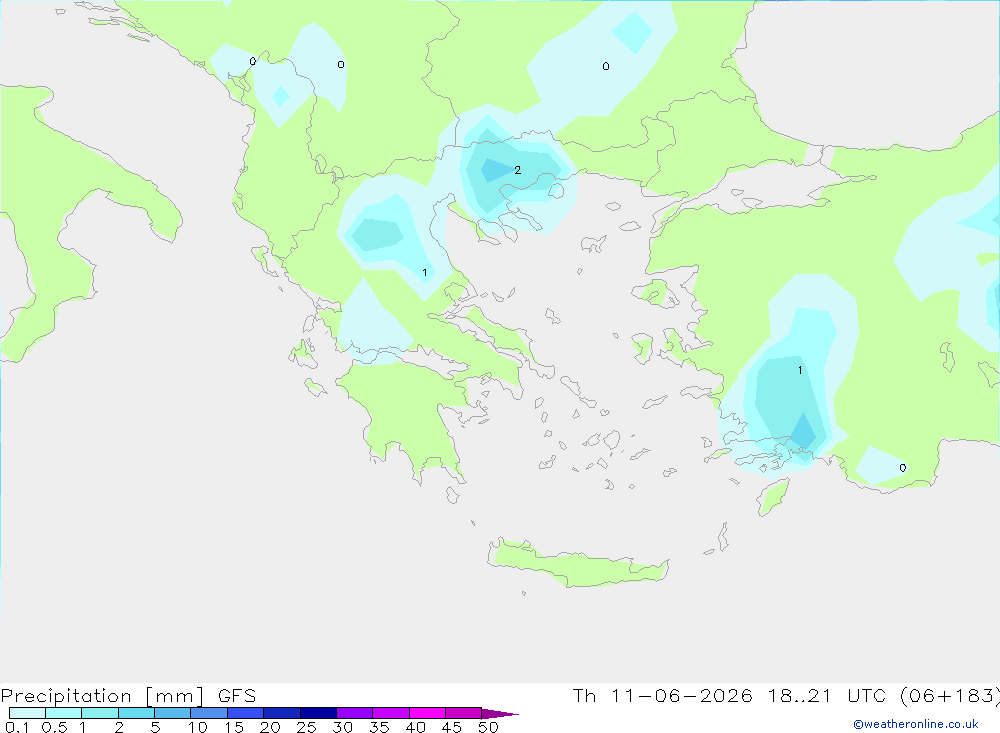Viewport: 1000px width, 733px height.
Task: Open the weatheronline.co.uk copyright link
Action: [x=916, y=724]
